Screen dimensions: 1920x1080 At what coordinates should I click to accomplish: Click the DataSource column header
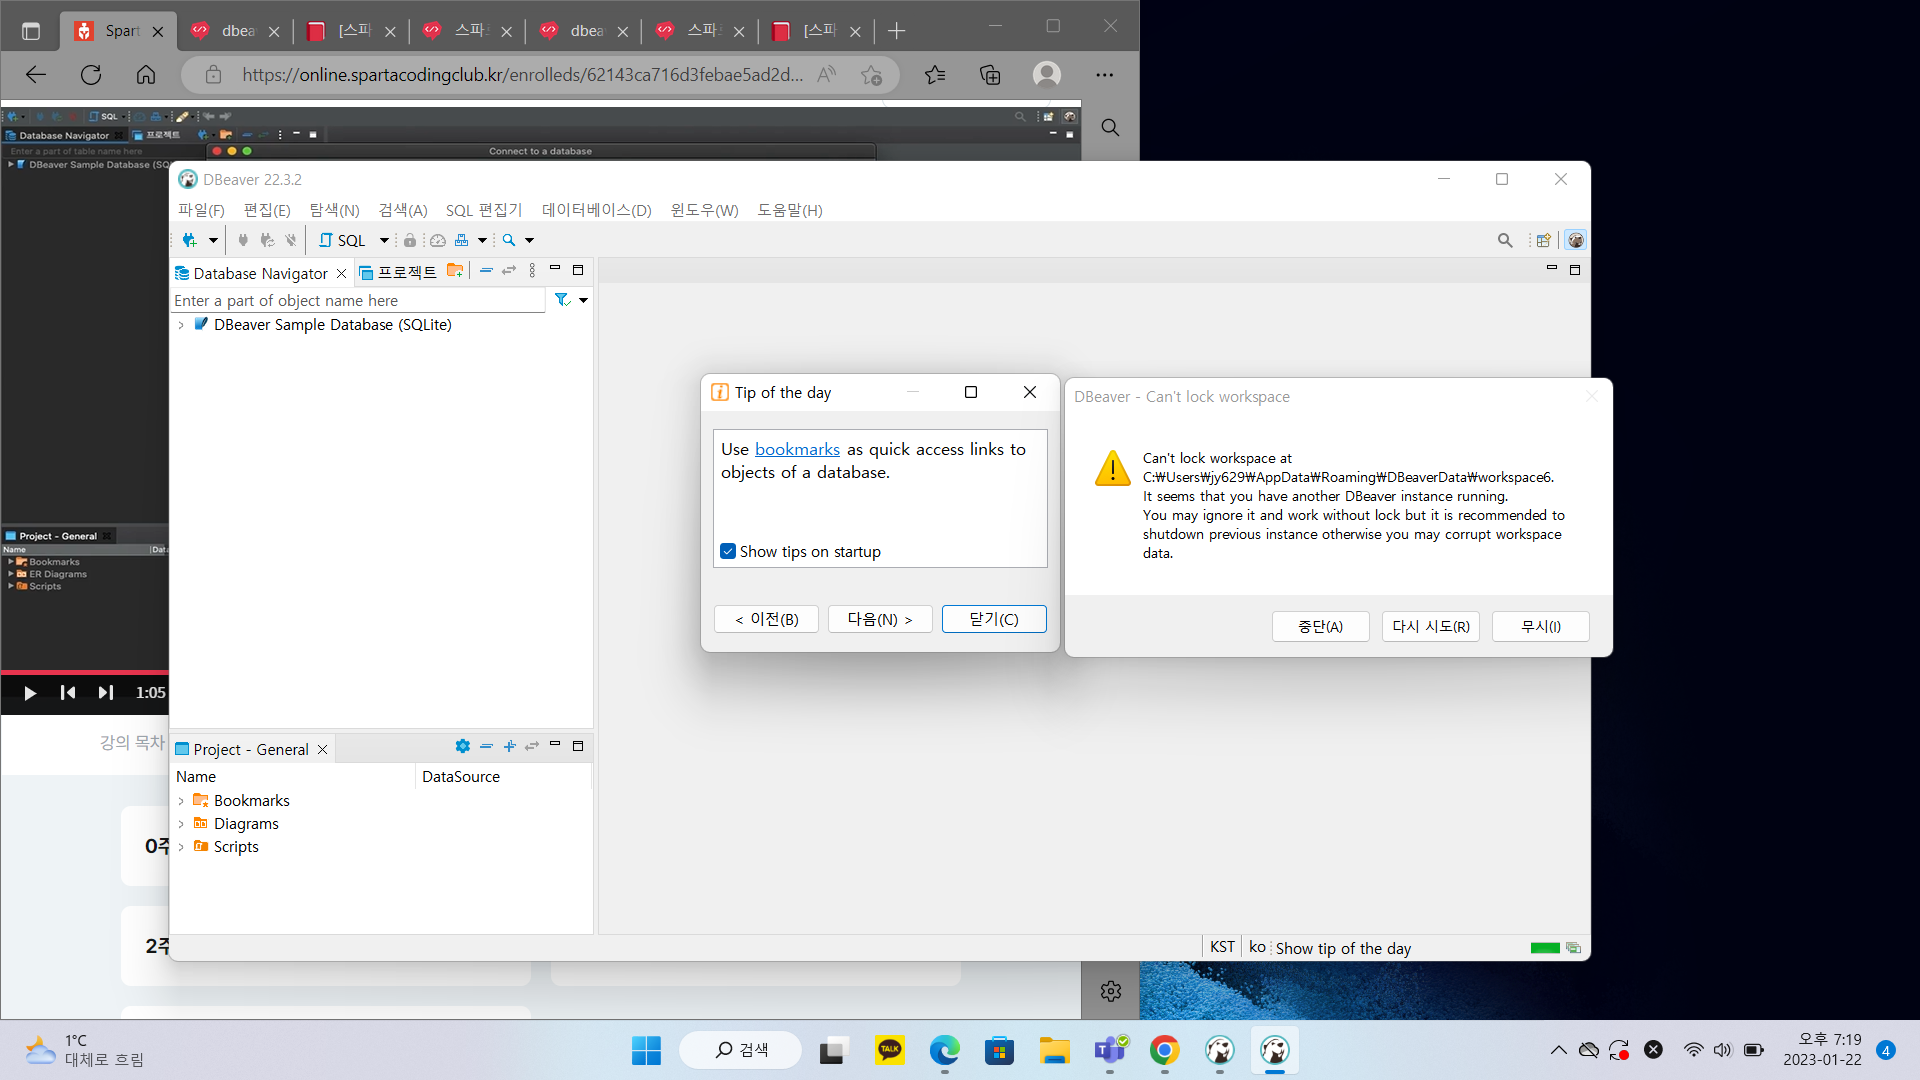click(x=503, y=777)
